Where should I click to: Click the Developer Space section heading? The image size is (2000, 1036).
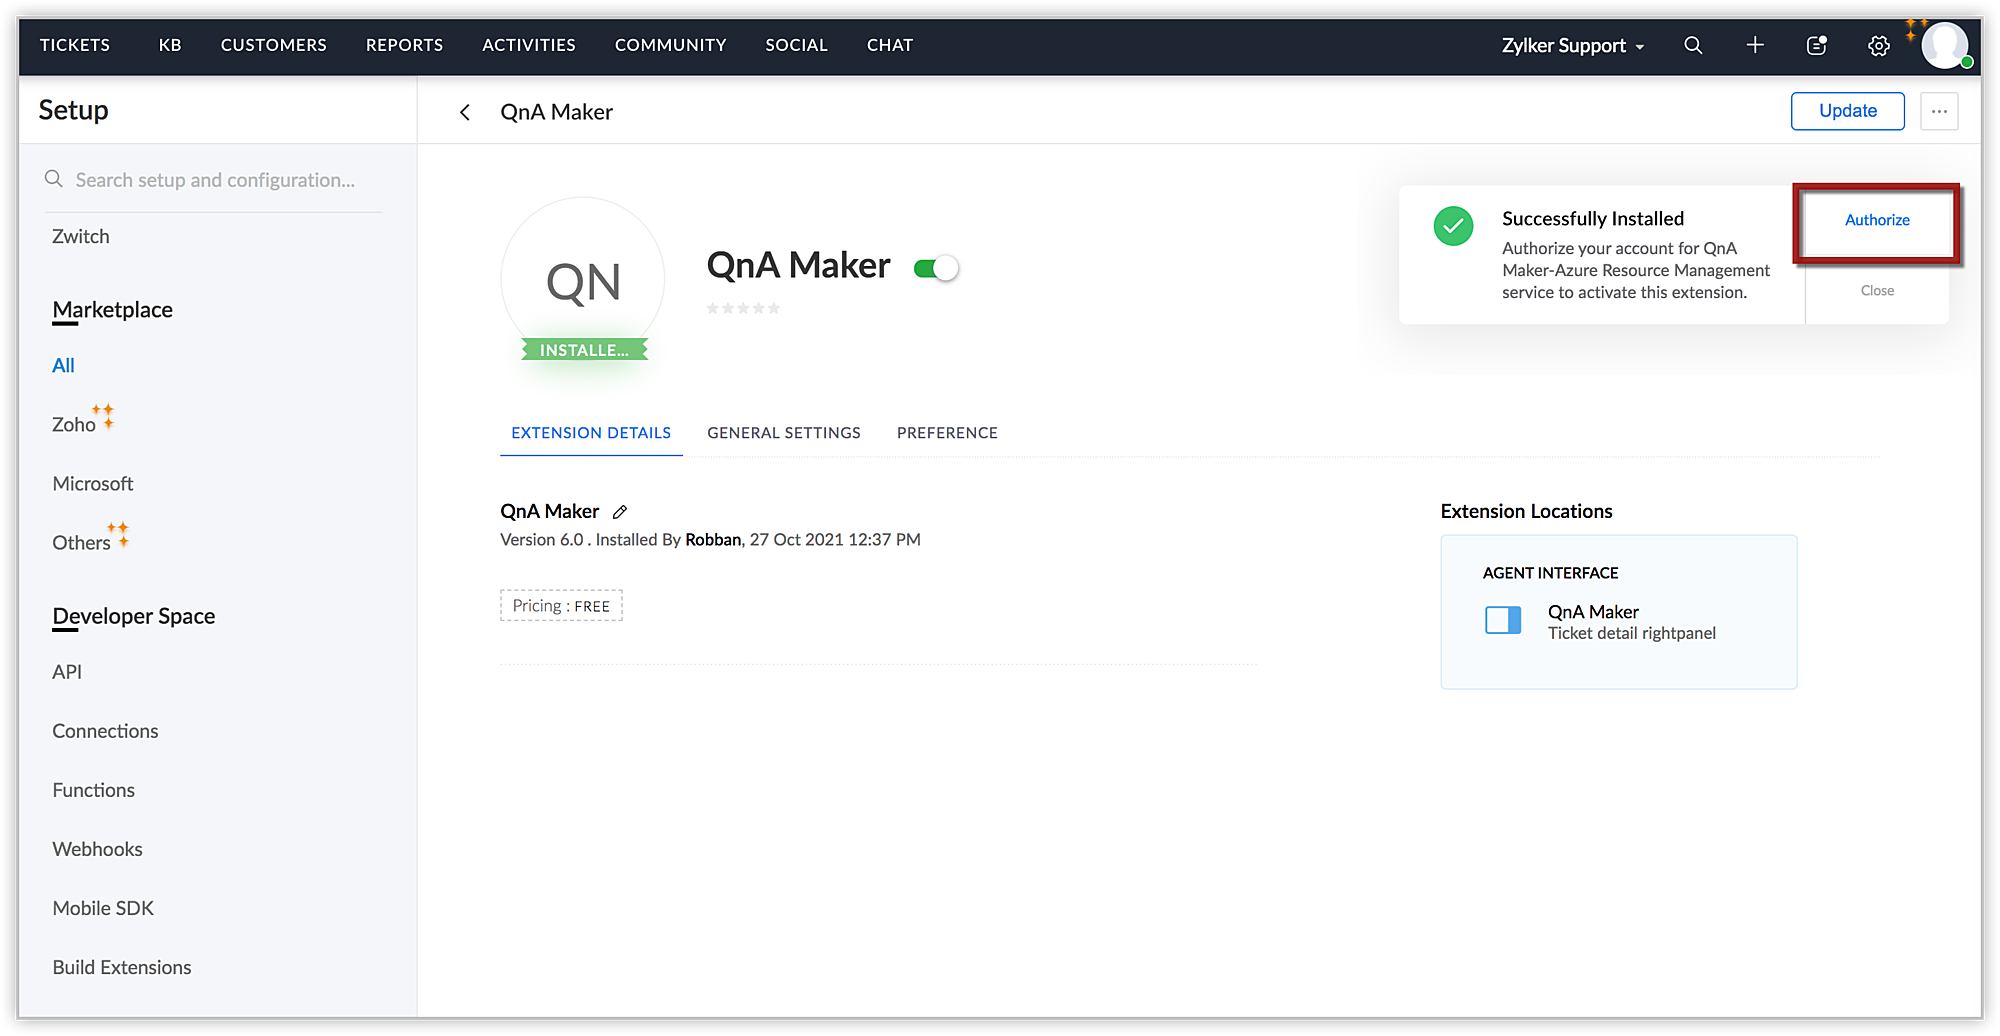pyautogui.click(x=134, y=616)
